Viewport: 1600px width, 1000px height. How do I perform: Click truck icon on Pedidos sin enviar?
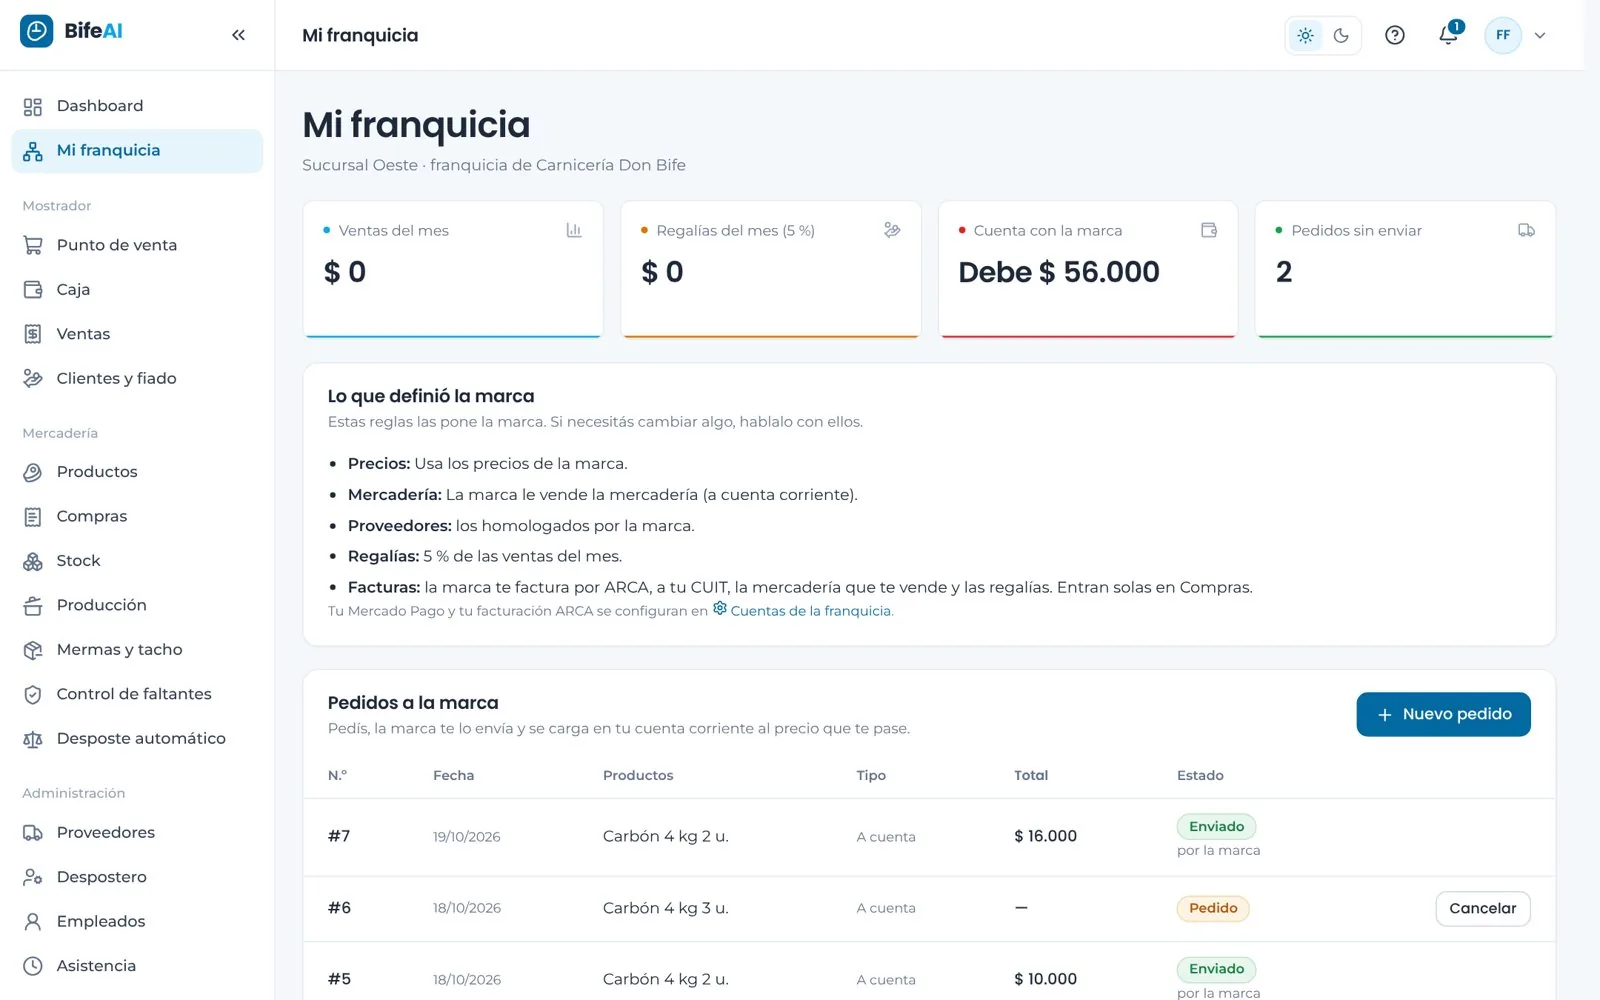click(x=1526, y=230)
